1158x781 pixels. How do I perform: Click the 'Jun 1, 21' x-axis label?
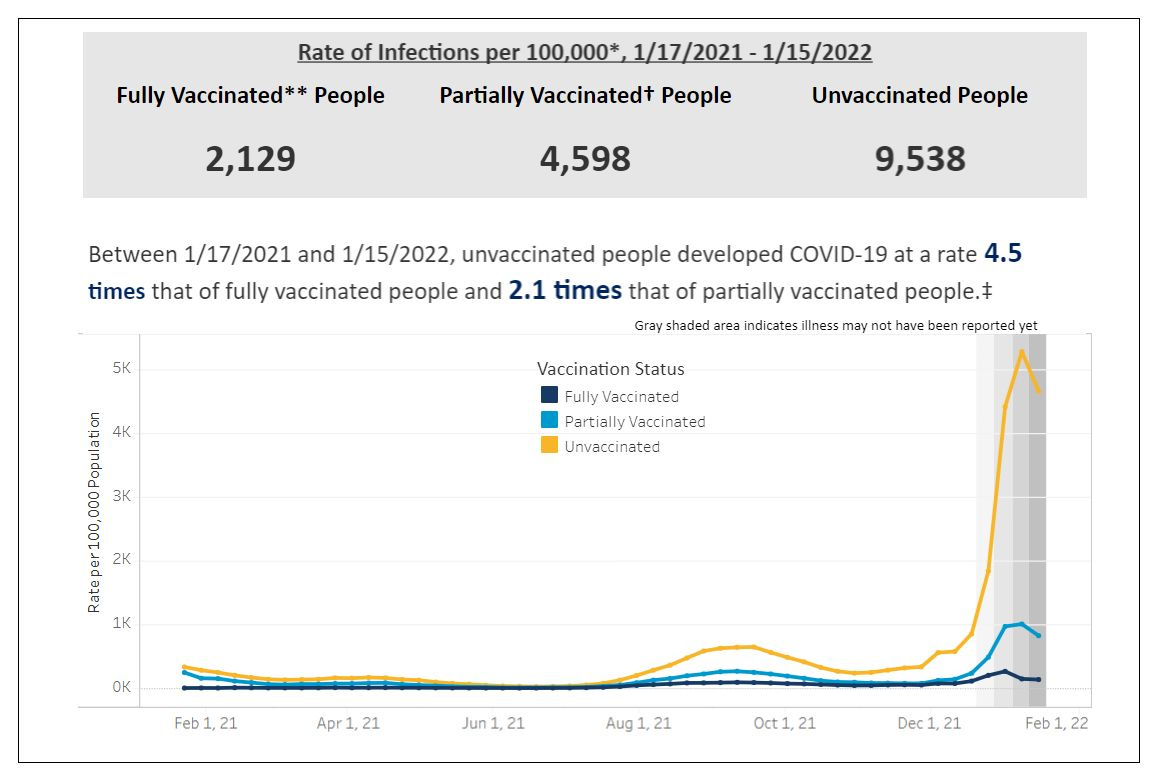(493, 723)
